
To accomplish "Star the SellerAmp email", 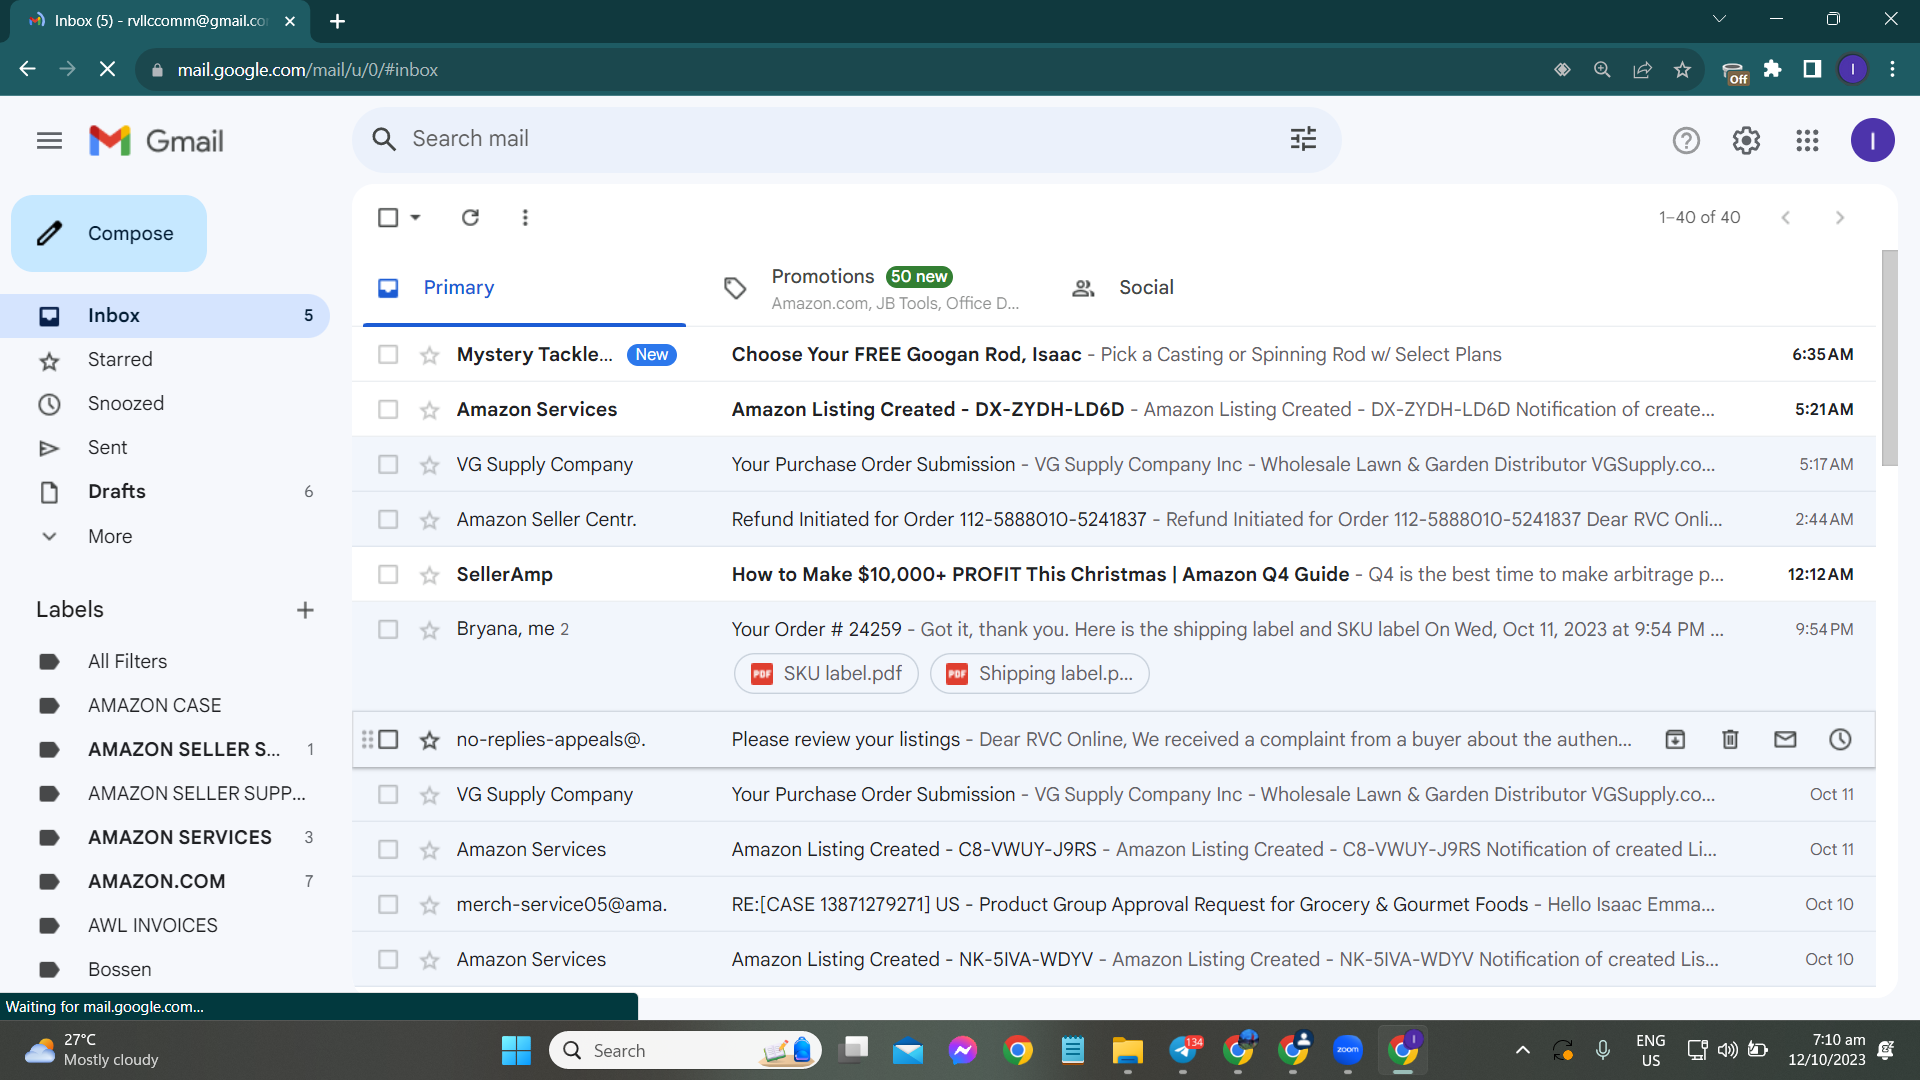I will 430,575.
